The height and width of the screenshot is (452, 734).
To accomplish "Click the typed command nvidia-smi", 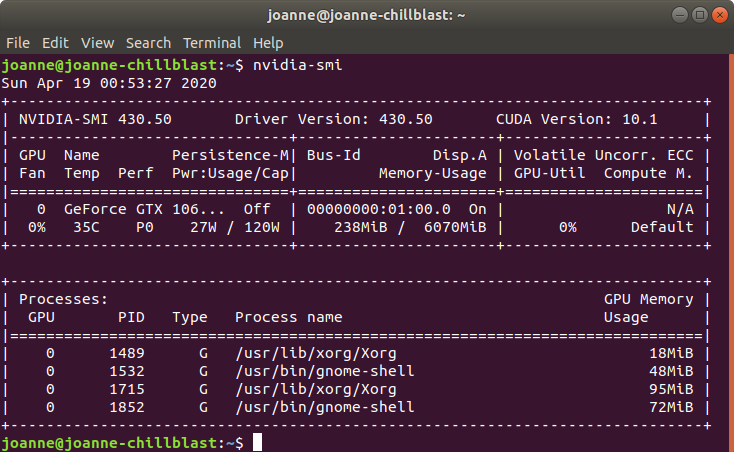I will pyautogui.click(x=298, y=65).
